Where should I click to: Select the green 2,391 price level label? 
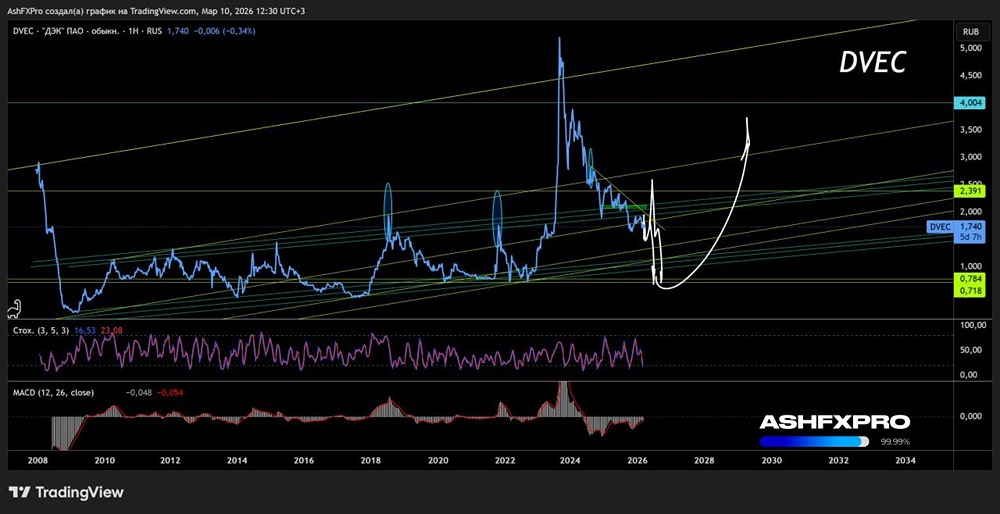(x=971, y=191)
